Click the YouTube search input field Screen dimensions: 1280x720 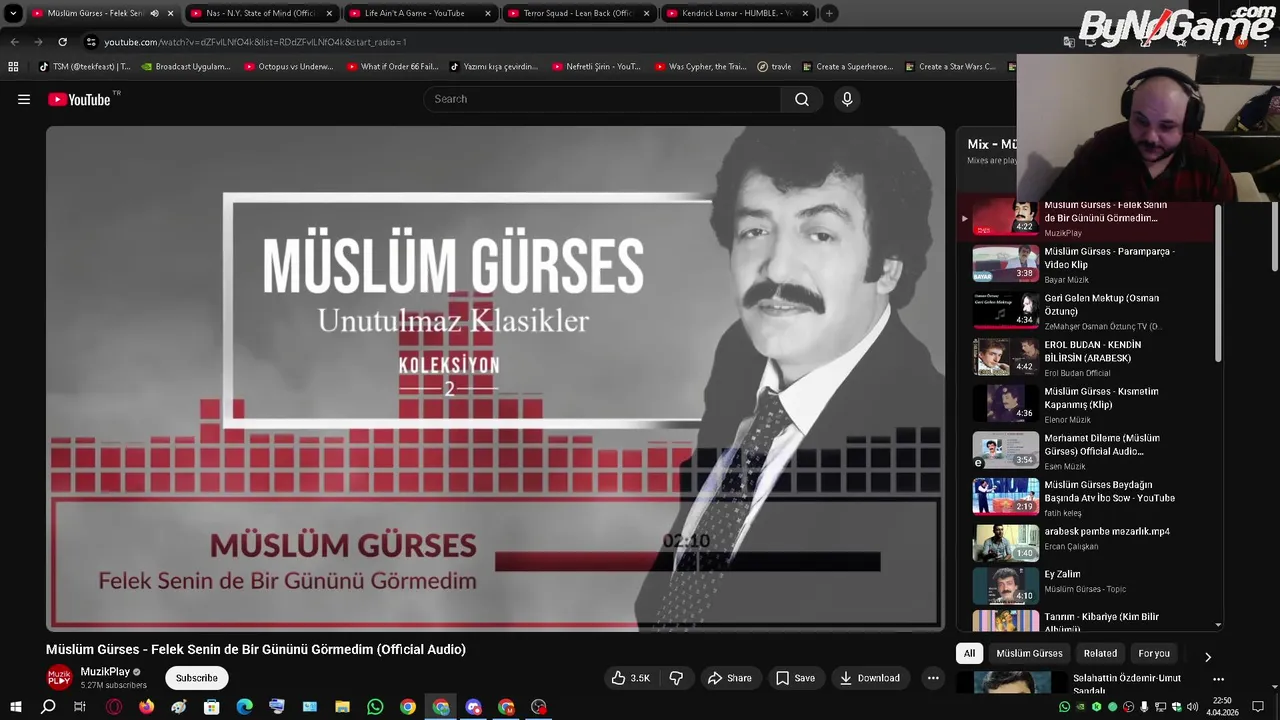click(603, 99)
